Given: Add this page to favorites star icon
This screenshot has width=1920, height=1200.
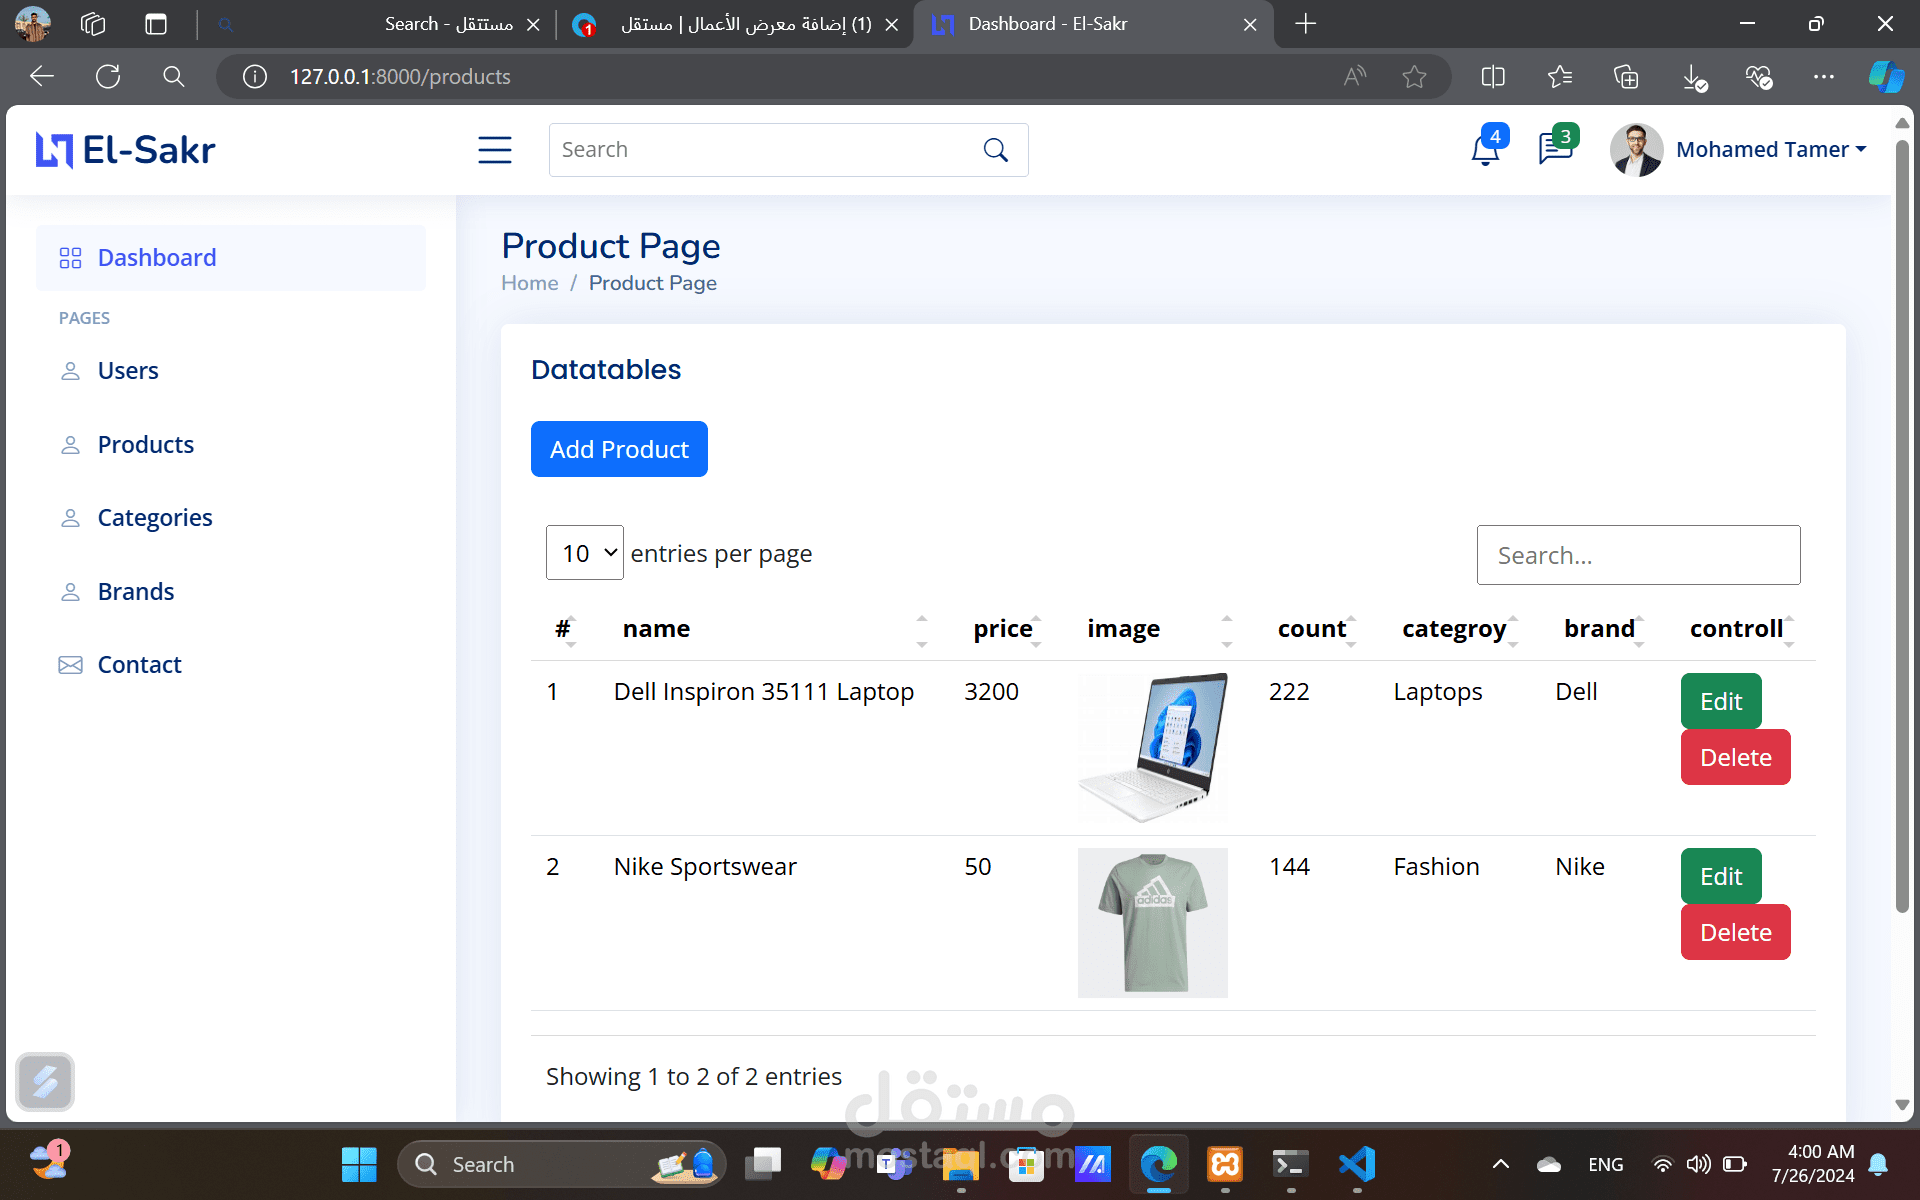Looking at the screenshot, I should point(1414,76).
